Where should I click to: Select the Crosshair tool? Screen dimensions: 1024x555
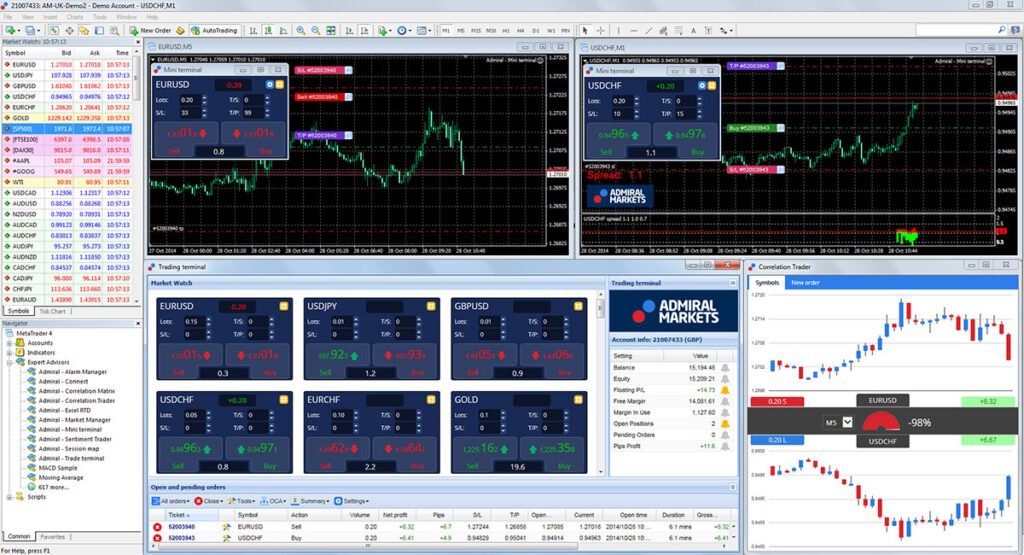tap(600, 30)
